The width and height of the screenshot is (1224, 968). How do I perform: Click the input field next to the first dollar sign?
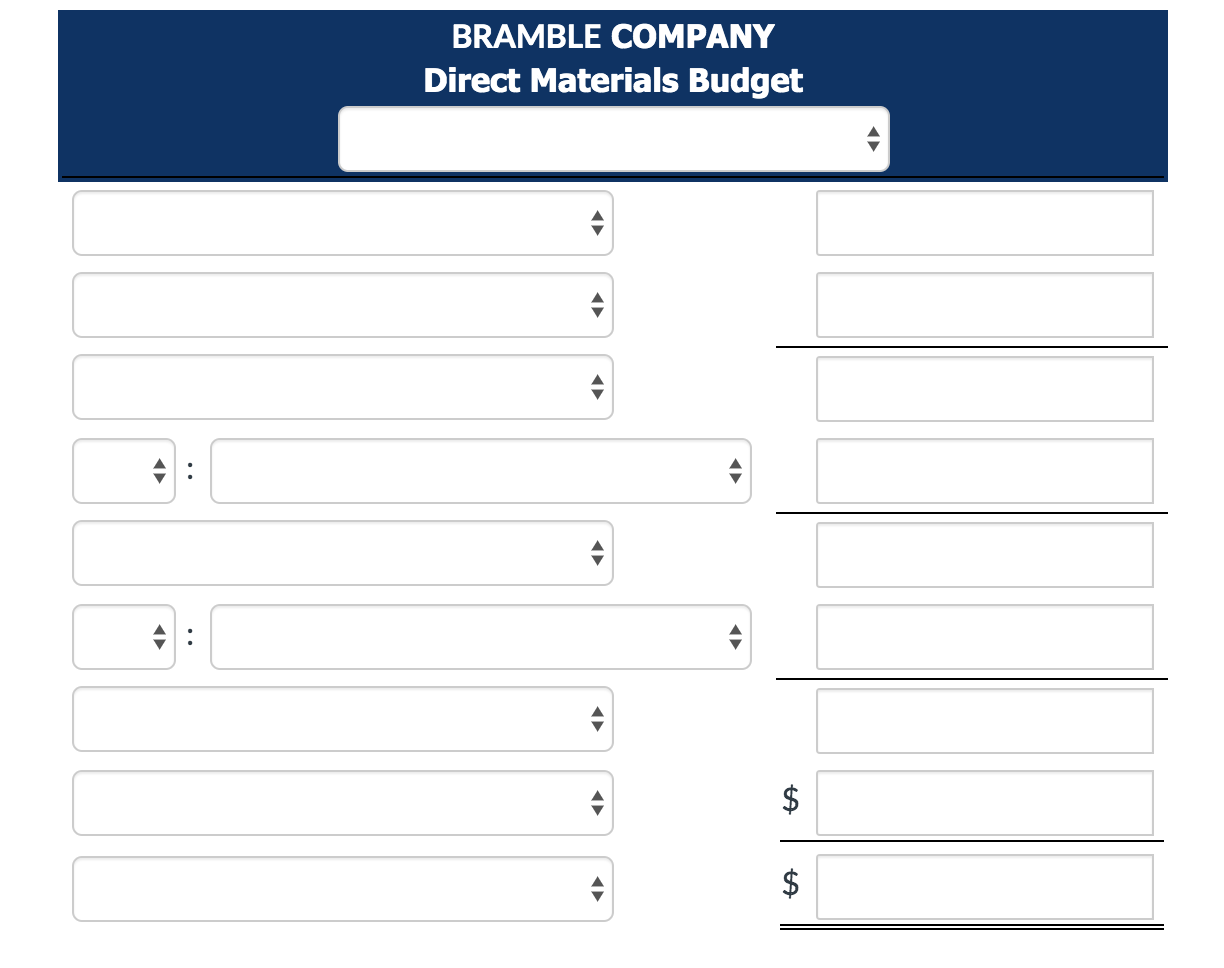pyautogui.click(x=985, y=803)
